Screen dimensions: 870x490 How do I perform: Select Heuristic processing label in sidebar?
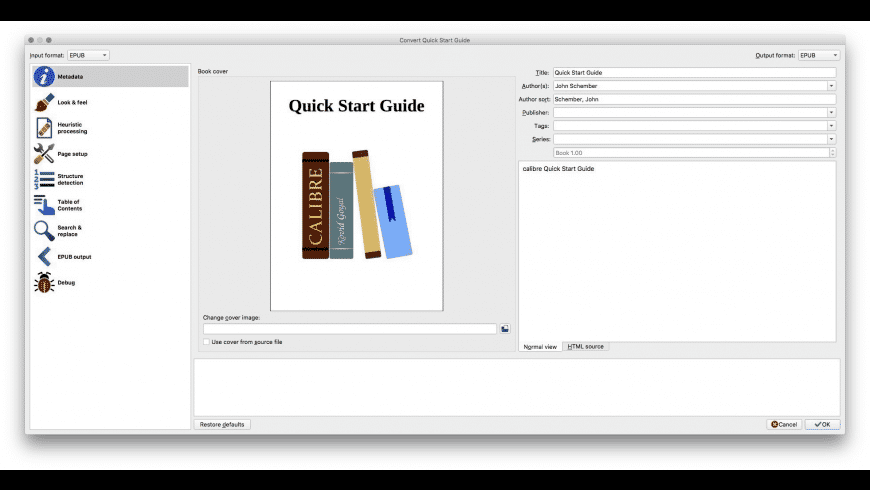[x=72, y=128]
